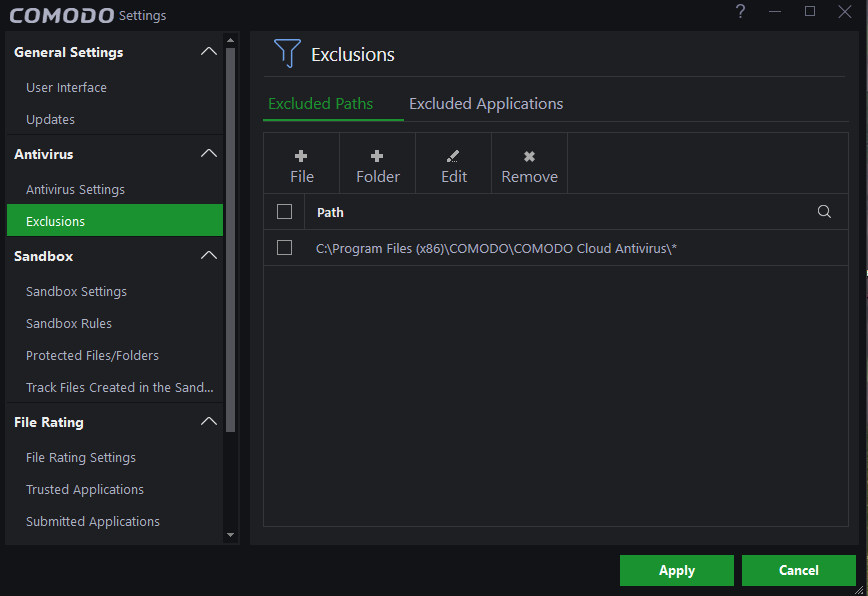This screenshot has height=596, width=868.
Task: Collapse the Antivirus section
Action: pos(208,154)
